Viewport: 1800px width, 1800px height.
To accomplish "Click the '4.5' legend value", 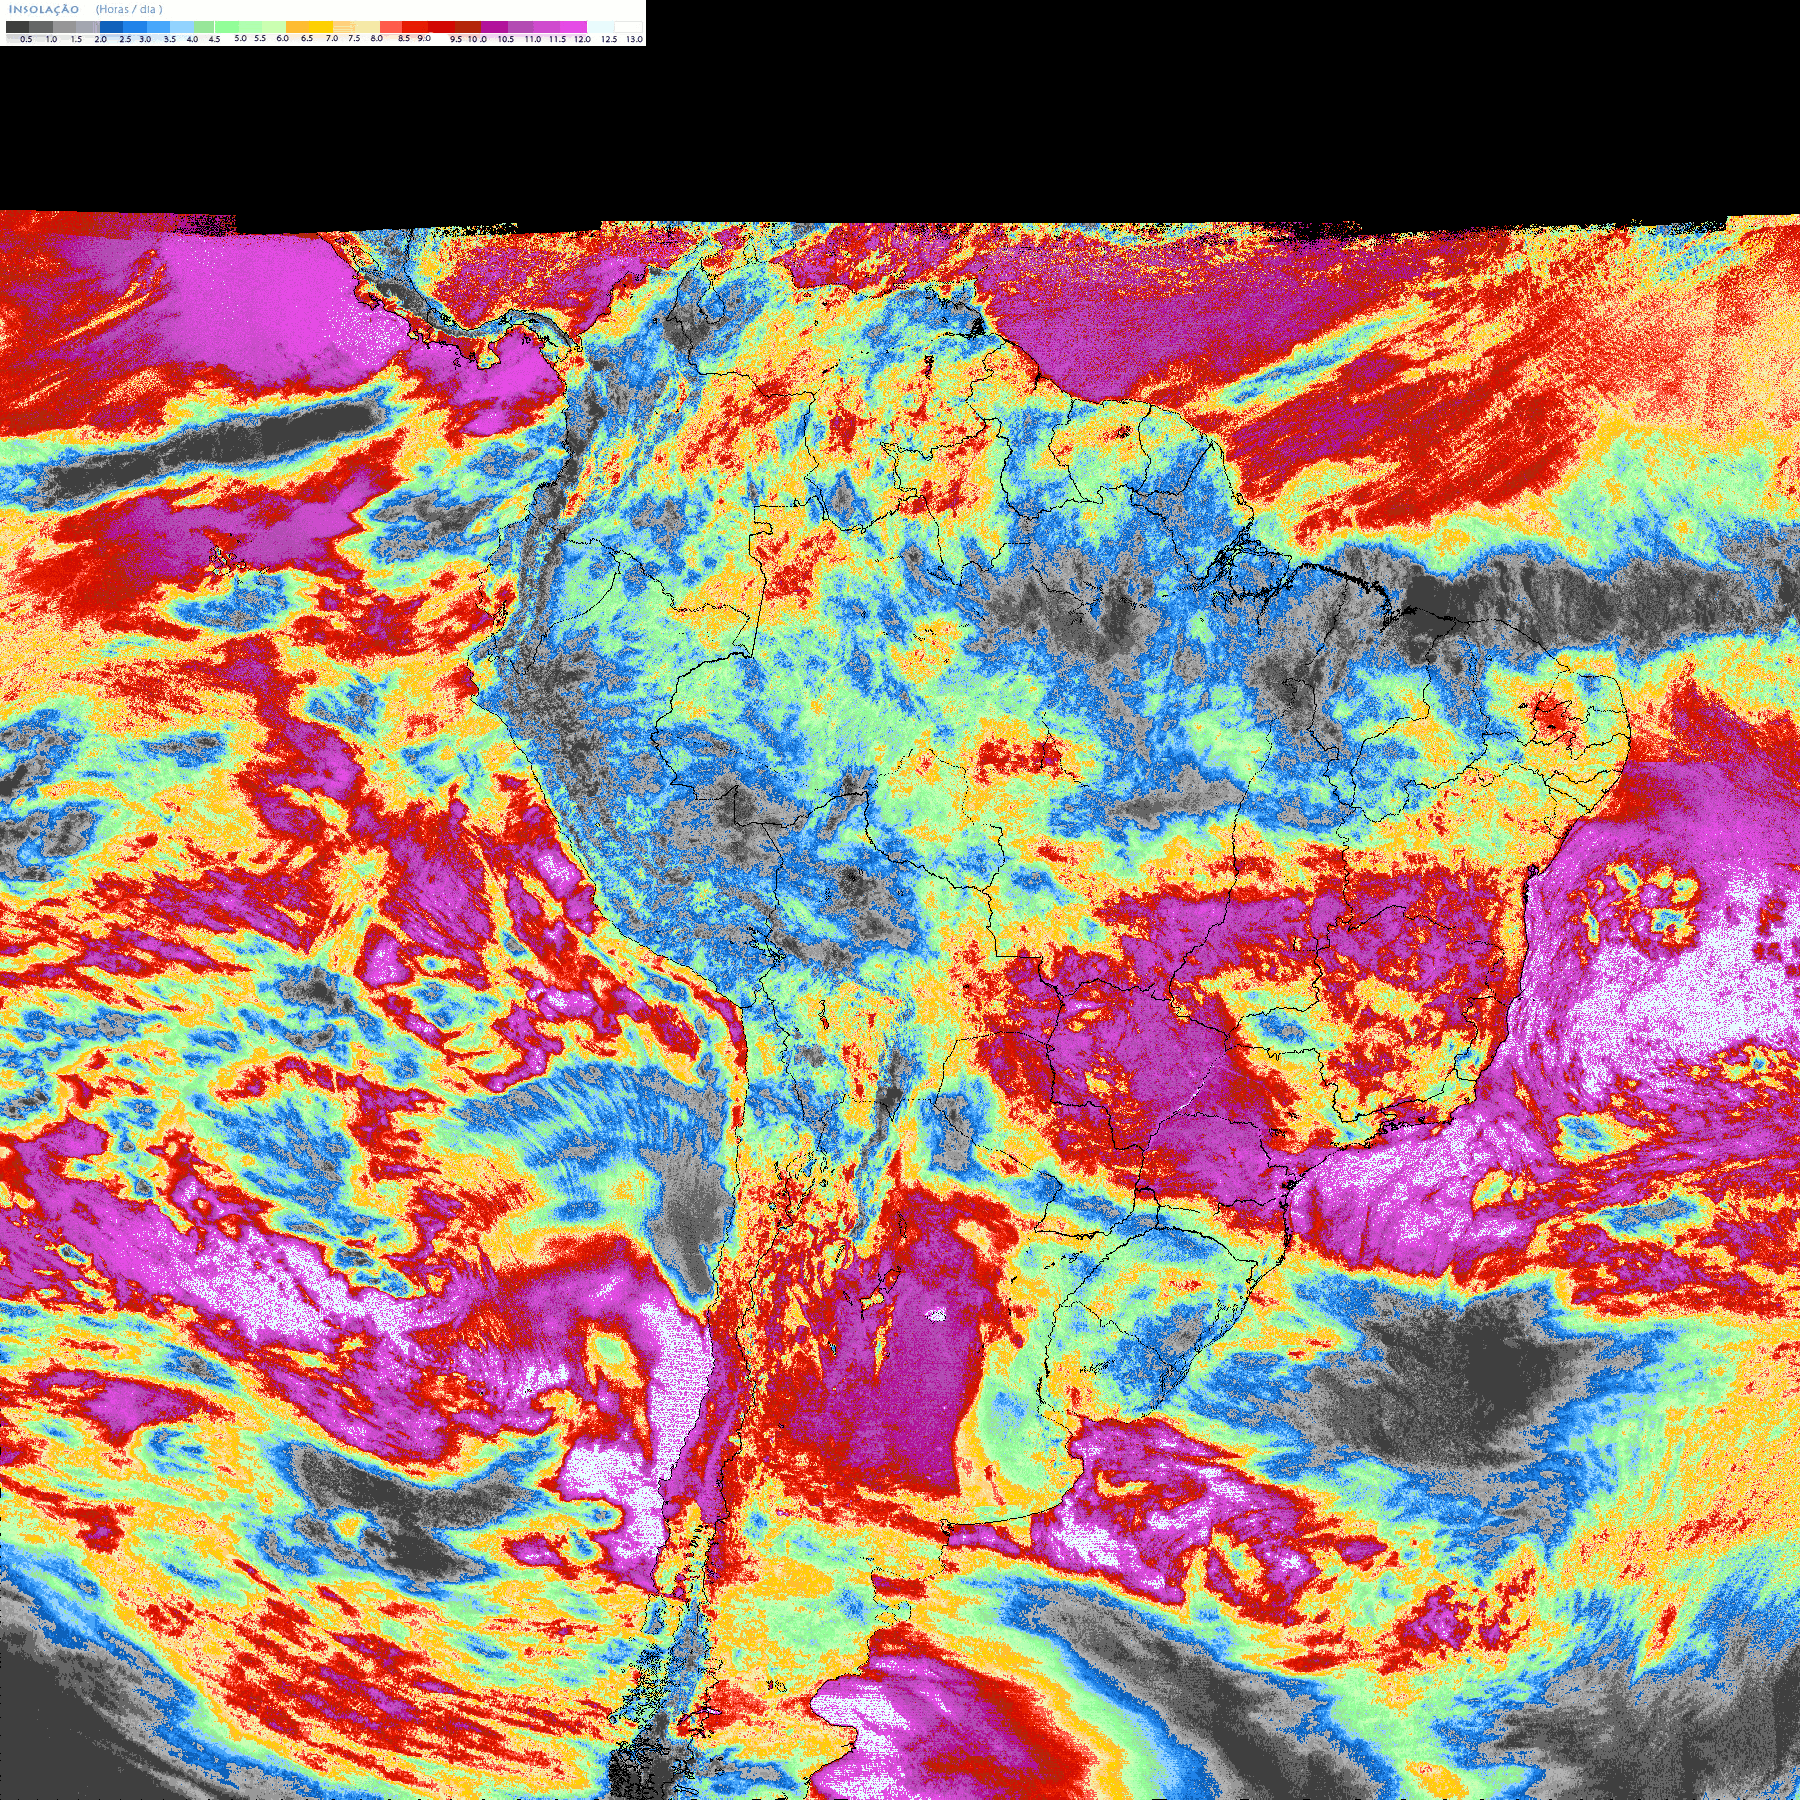I will [214, 39].
